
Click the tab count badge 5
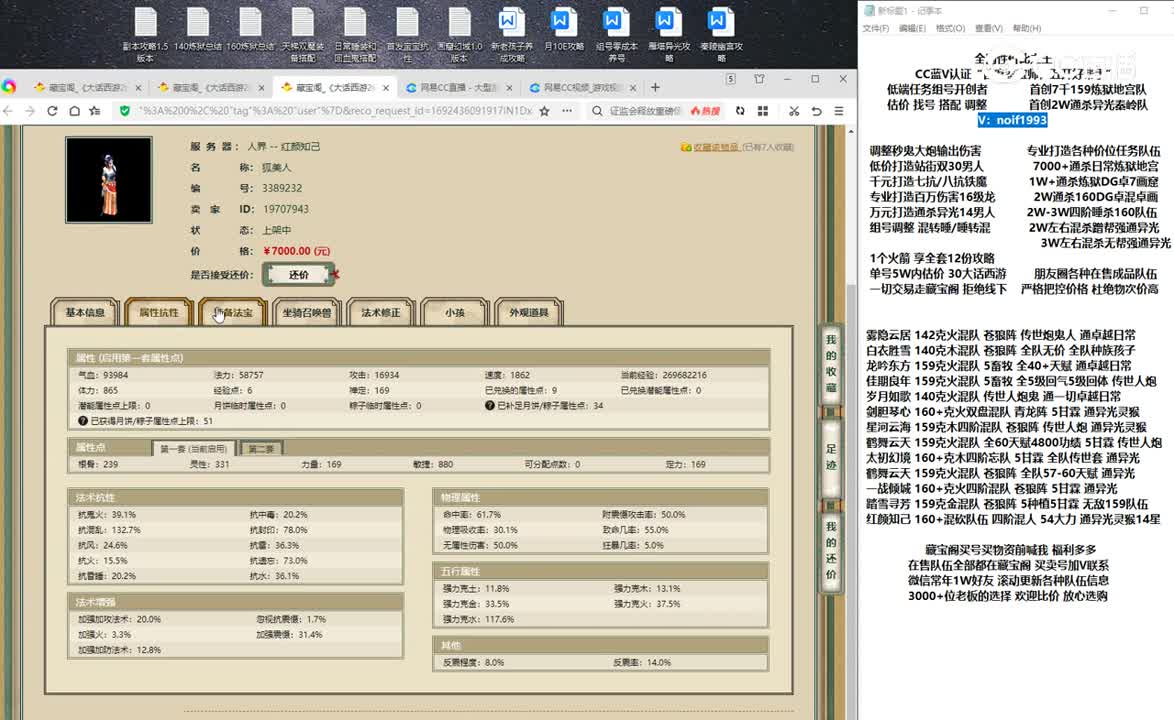click(731, 79)
